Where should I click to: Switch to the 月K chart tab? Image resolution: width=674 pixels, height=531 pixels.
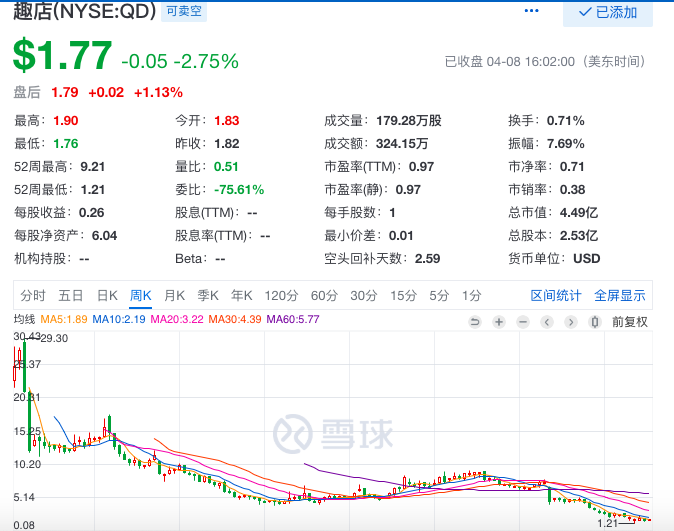[x=174, y=295]
